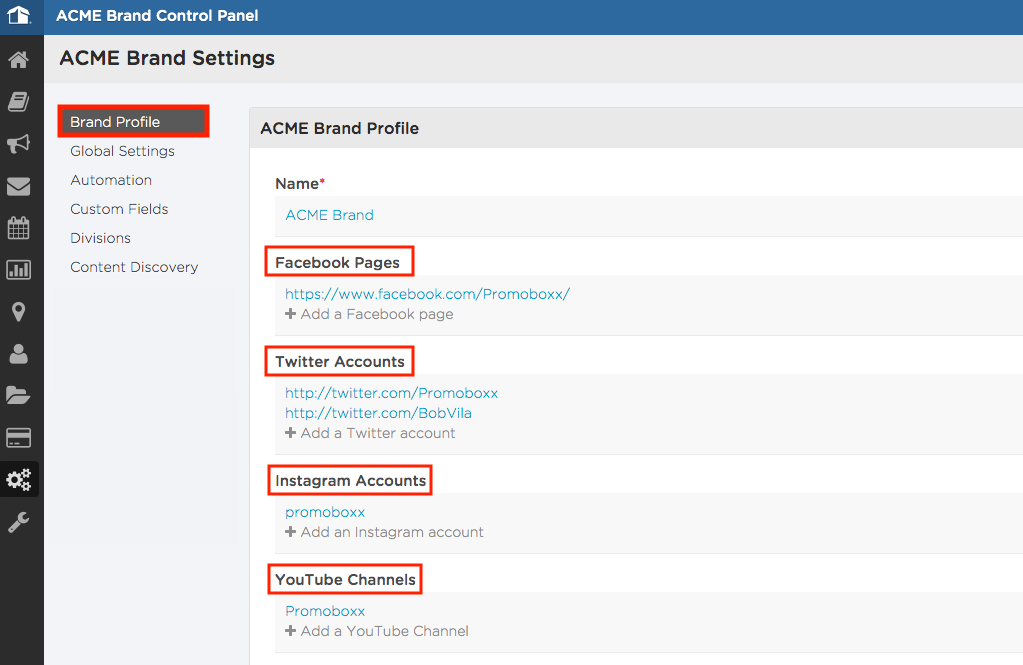Open the gears settings icon in the sidebar
The image size is (1023, 665).
coord(18,480)
